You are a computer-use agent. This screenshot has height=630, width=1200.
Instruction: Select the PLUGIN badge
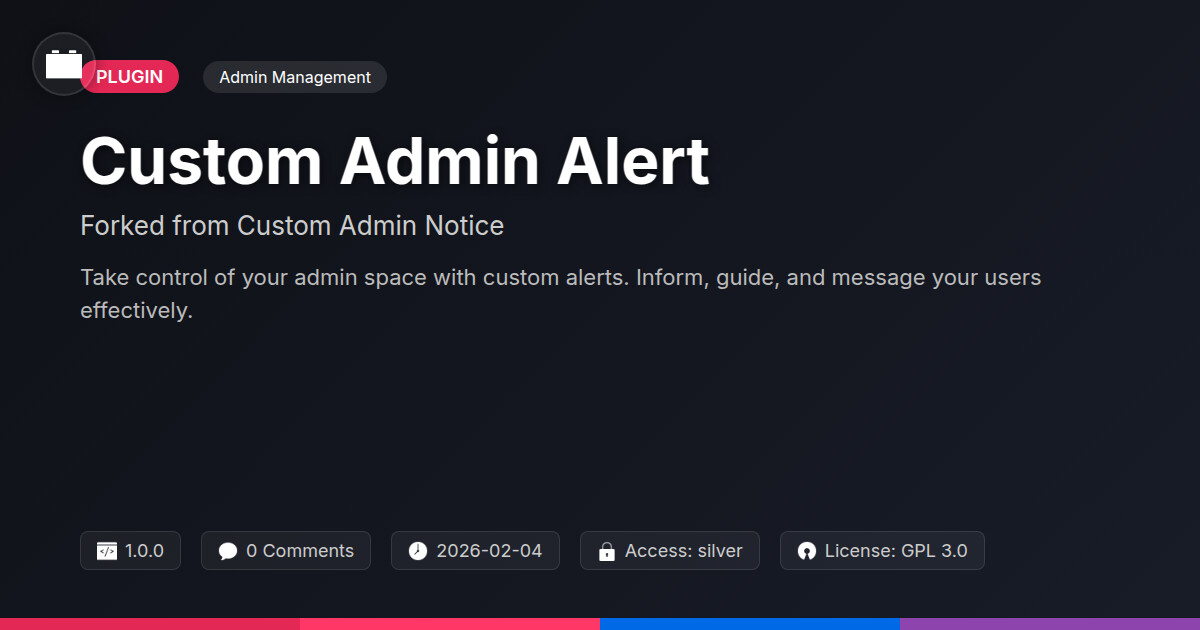point(130,77)
